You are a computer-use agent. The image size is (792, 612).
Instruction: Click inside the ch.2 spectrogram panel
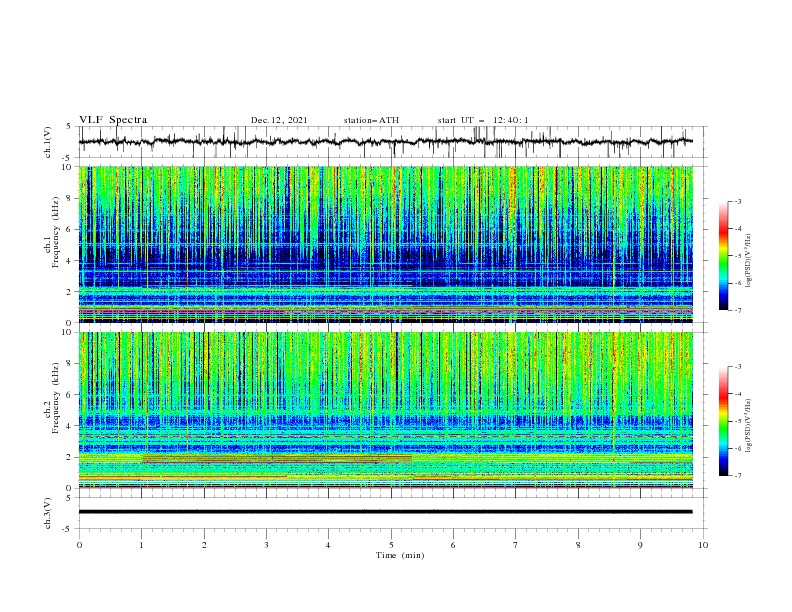[385, 410]
